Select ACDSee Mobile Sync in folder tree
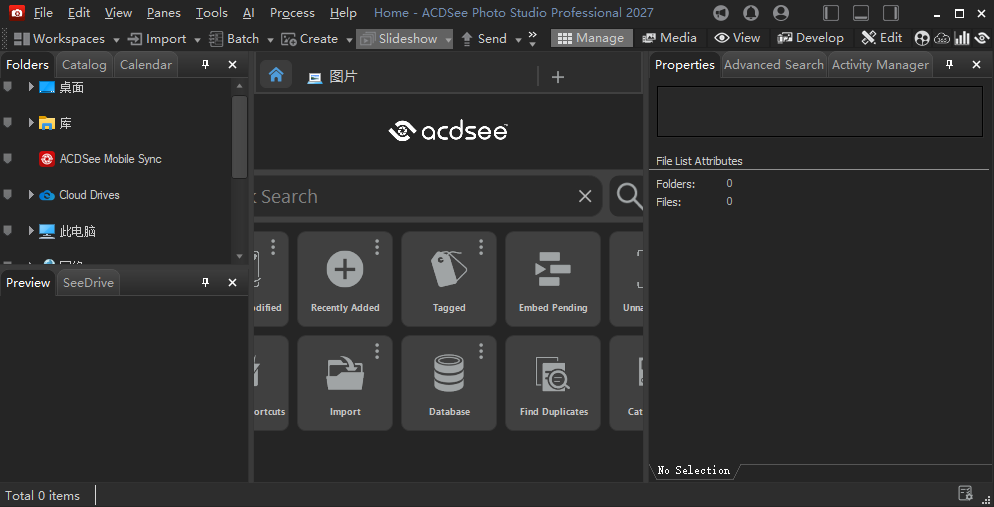This screenshot has width=994, height=507. point(110,159)
